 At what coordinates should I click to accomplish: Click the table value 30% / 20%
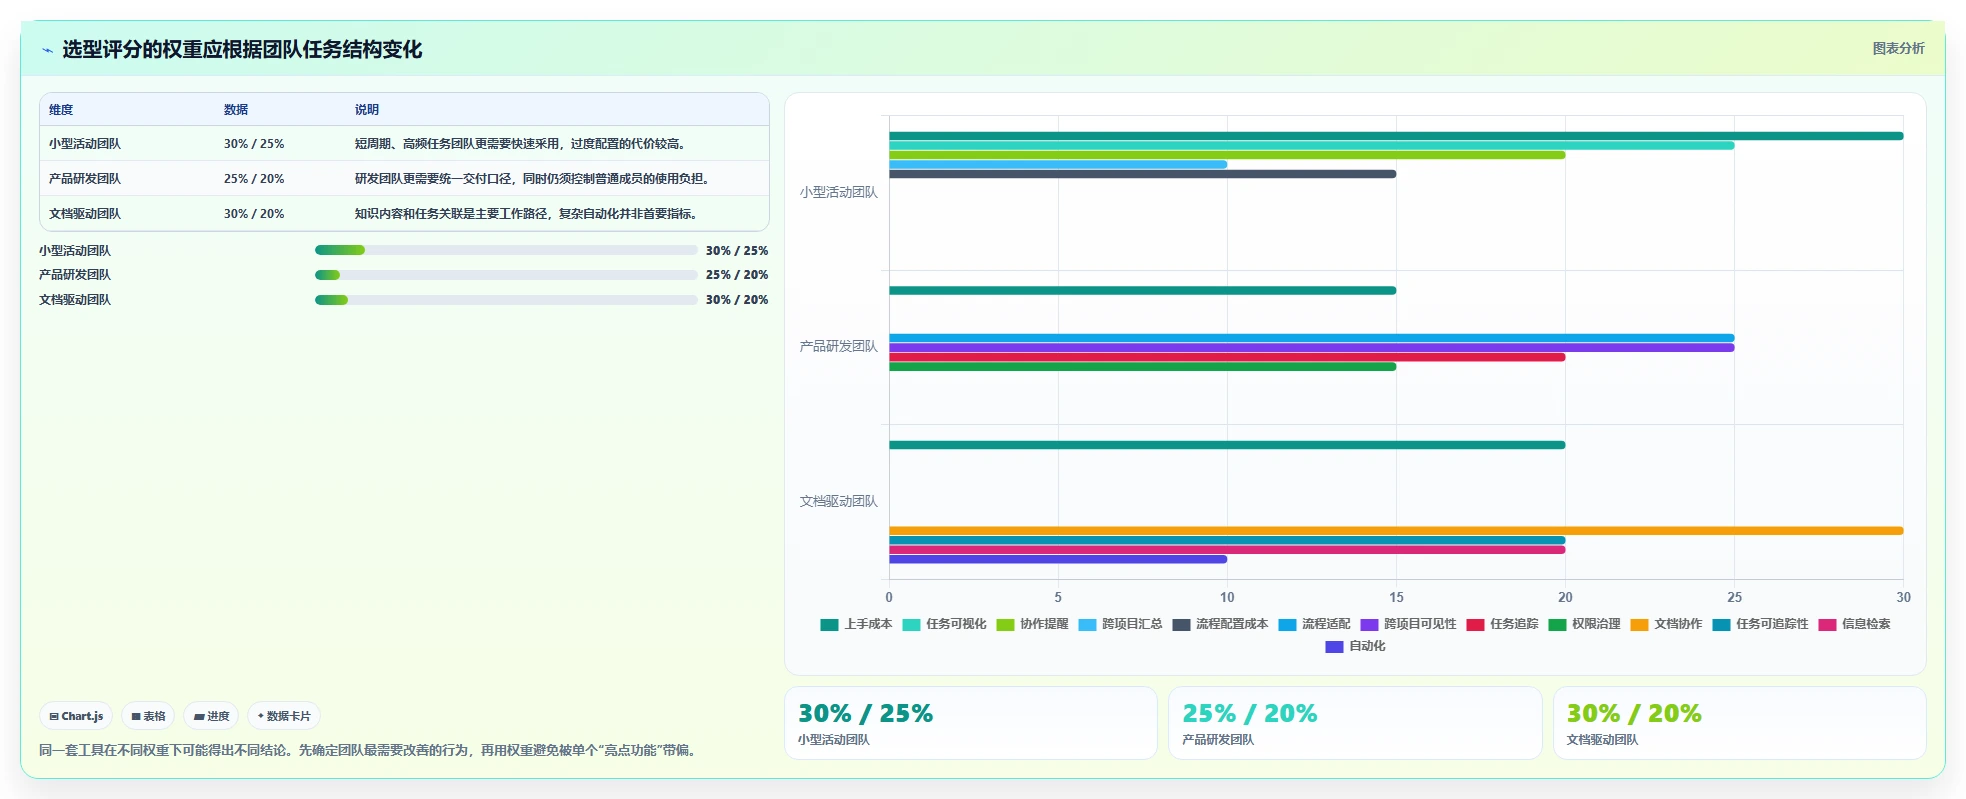click(x=254, y=214)
